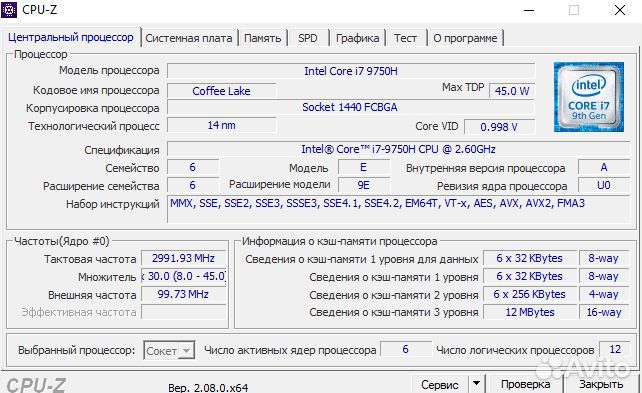Click the Вер. 2.08.0.x64 version text
Image resolution: width=642 pixels, height=393 pixels.
208,387
